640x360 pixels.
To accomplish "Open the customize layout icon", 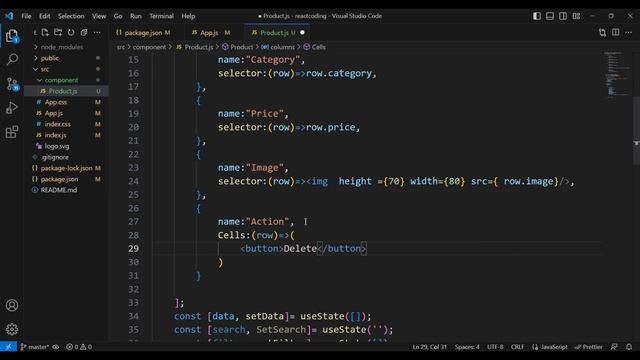I will (576, 16).
